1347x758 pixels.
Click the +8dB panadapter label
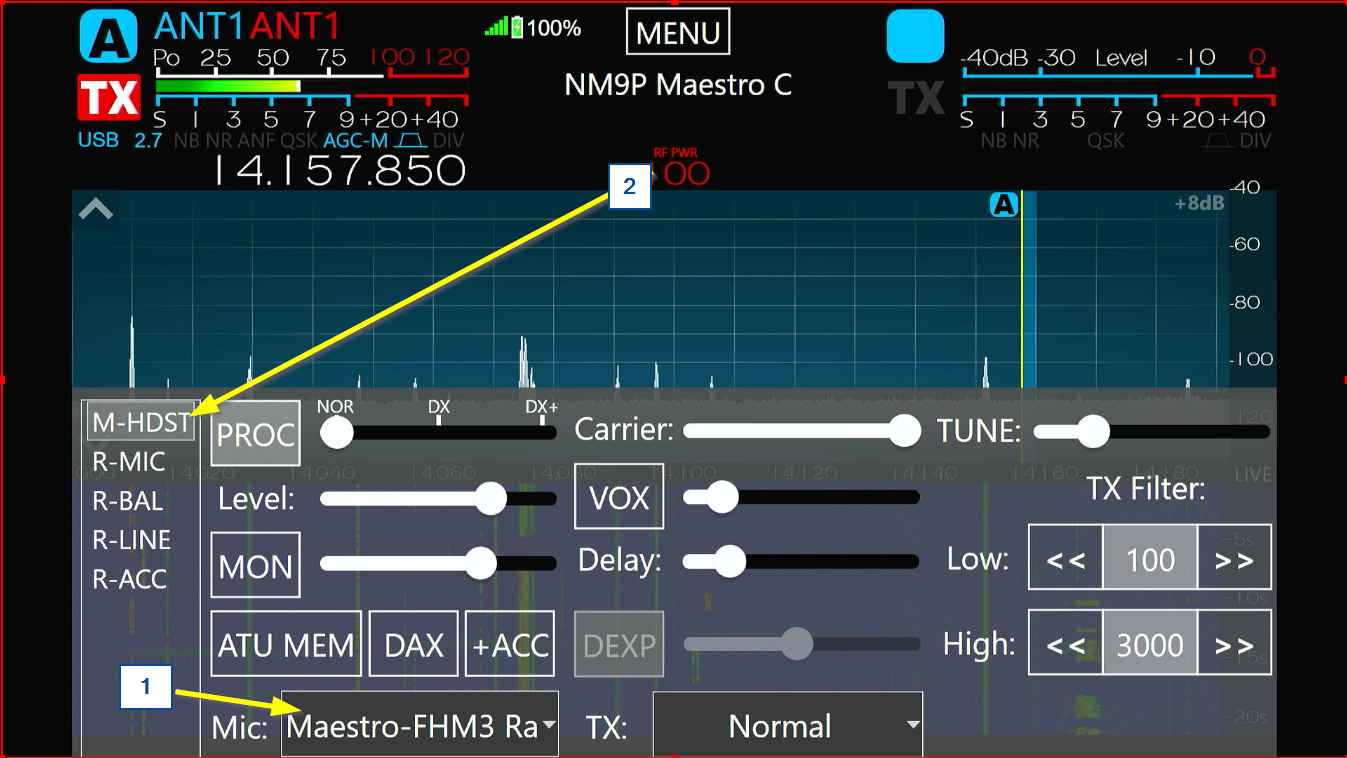click(x=1199, y=204)
